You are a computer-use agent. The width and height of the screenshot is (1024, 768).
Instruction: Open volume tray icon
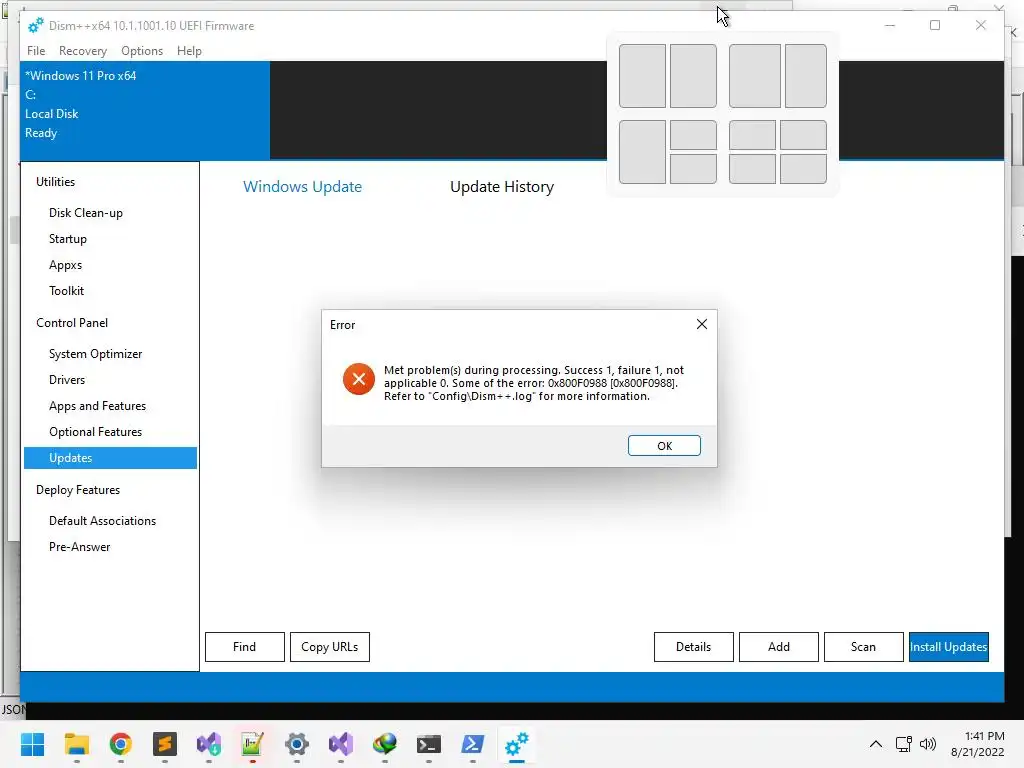(927, 744)
